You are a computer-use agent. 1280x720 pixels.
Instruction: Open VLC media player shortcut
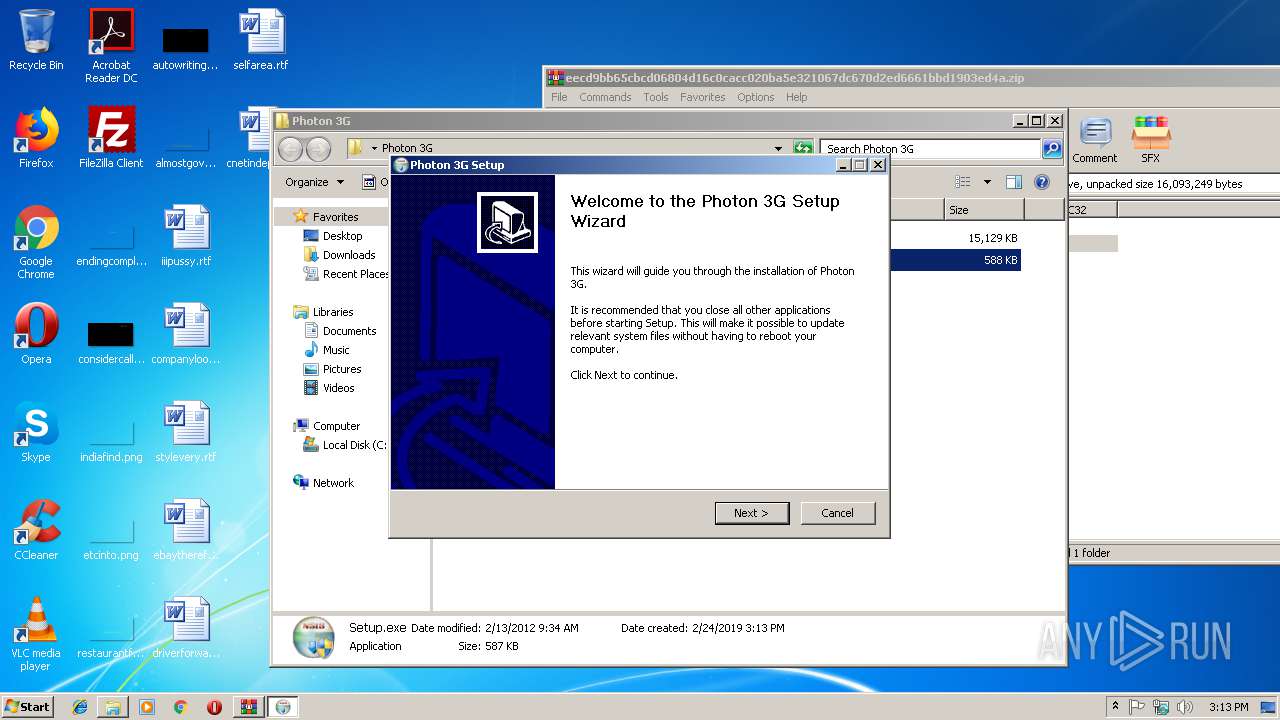36,634
